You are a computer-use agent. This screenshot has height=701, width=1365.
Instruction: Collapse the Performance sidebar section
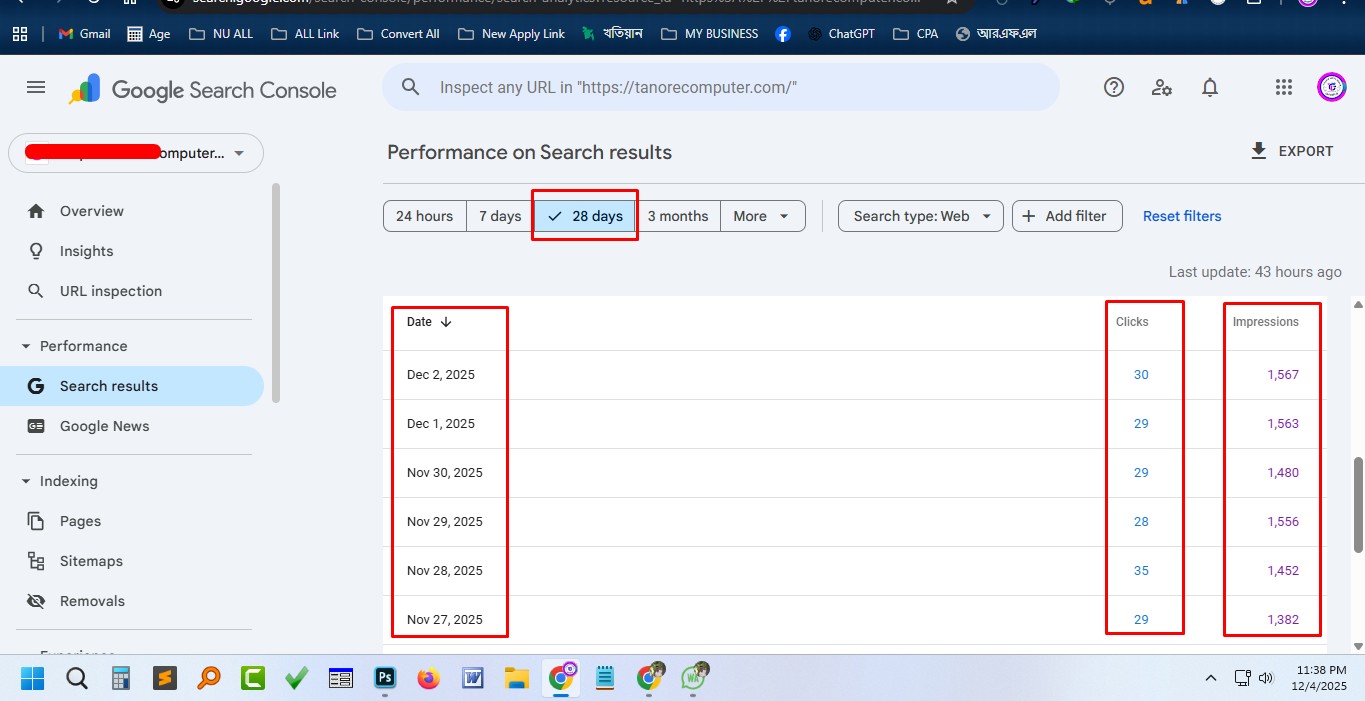(27, 346)
